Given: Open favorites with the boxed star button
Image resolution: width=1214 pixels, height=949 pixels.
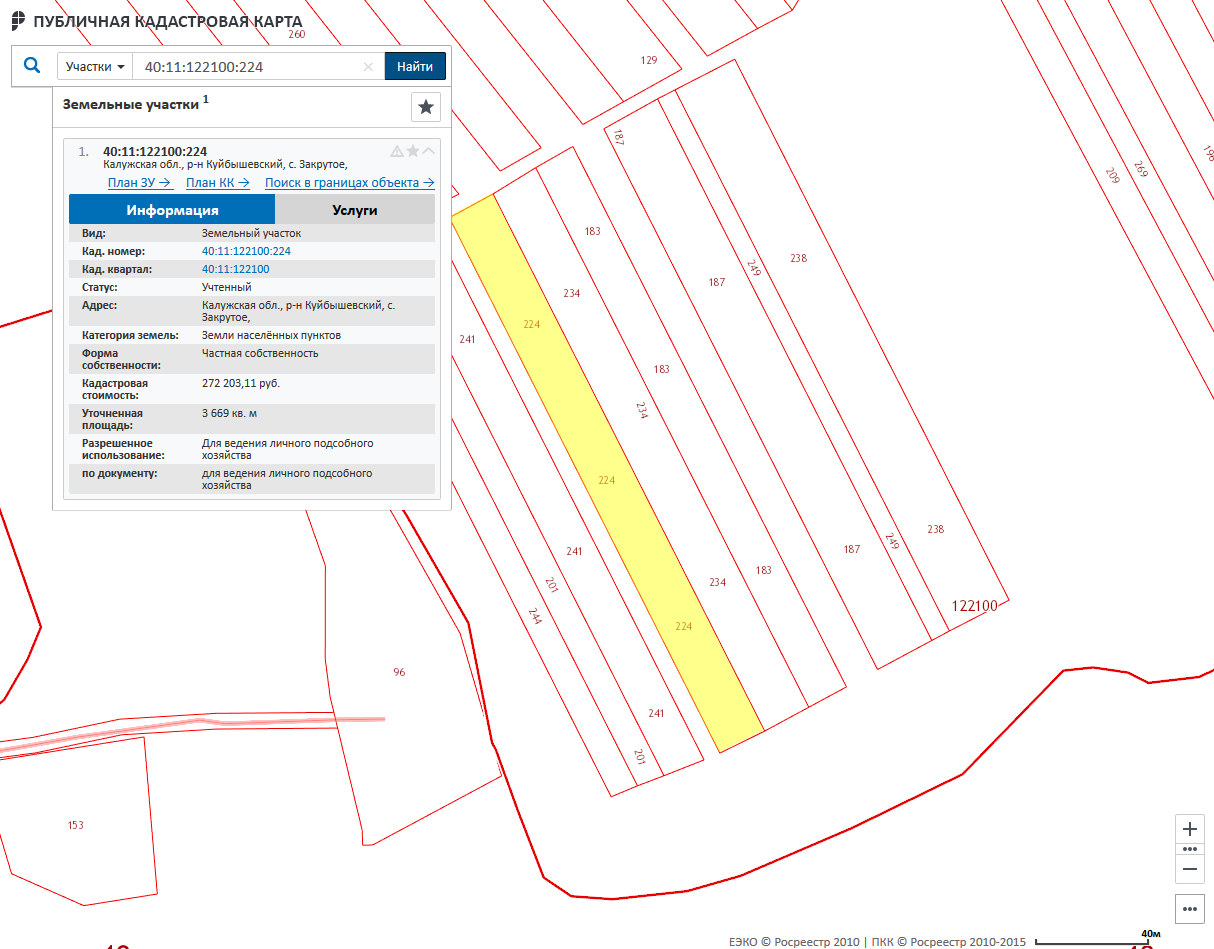Looking at the screenshot, I should click(x=426, y=107).
